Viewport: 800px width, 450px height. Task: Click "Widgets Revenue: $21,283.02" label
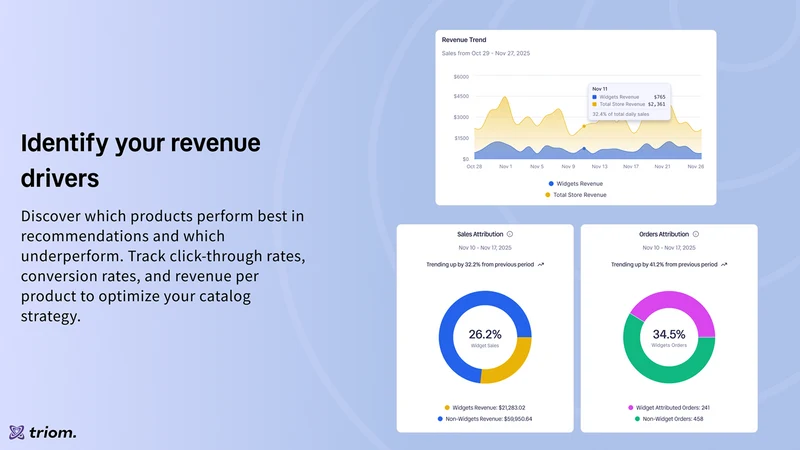pos(489,408)
